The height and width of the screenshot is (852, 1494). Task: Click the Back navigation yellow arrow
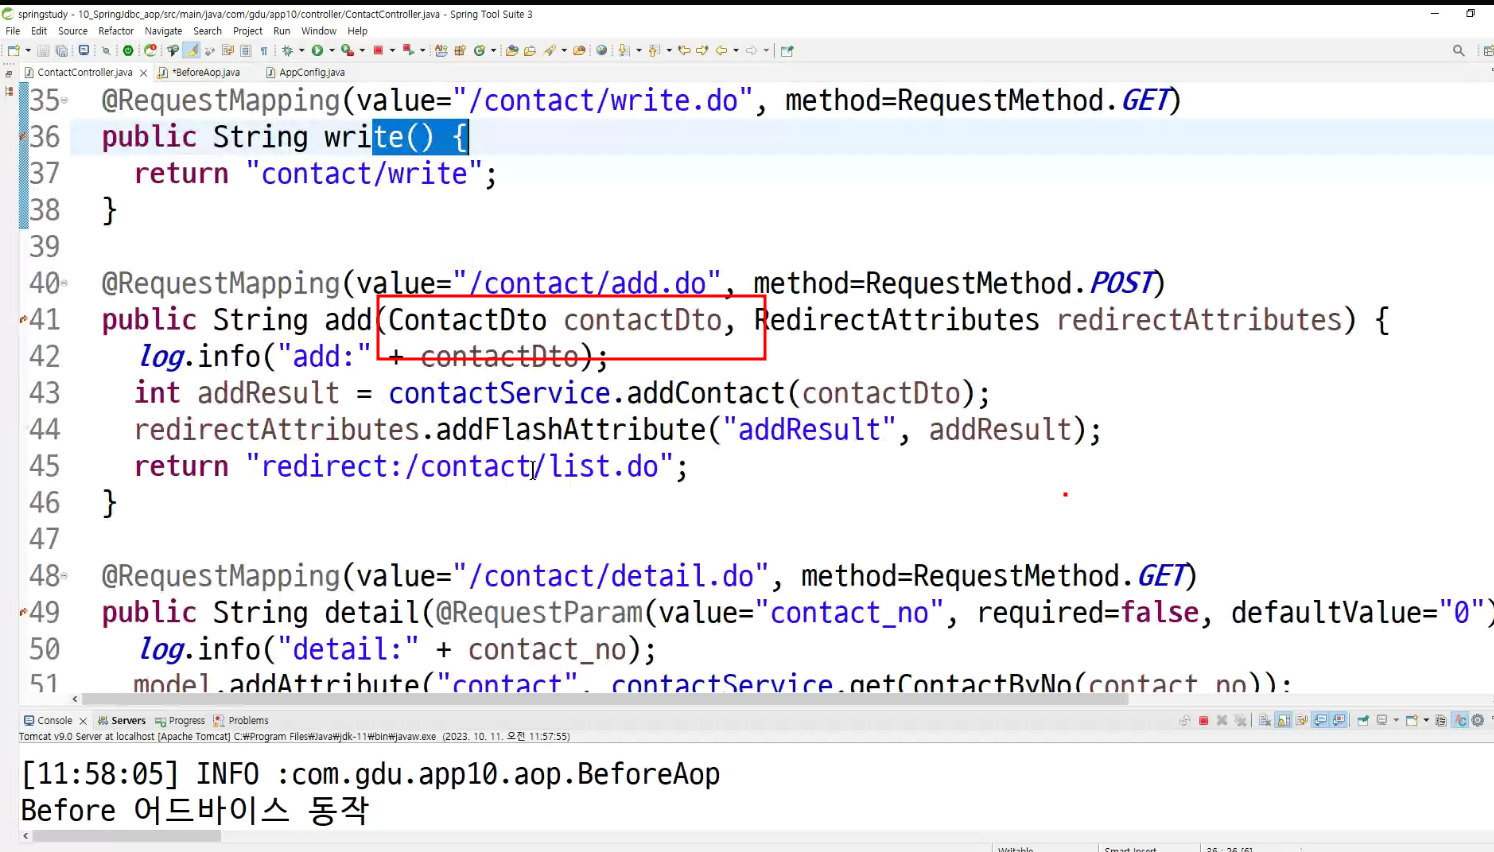721,50
